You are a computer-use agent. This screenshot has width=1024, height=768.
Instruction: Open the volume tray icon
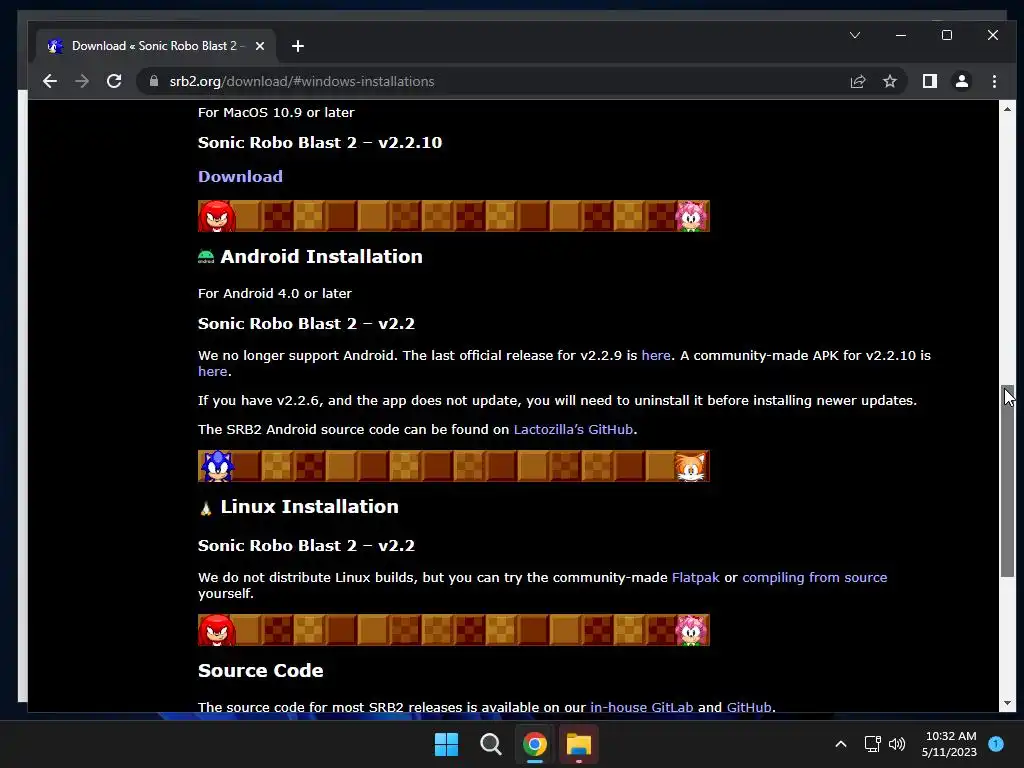(897, 744)
